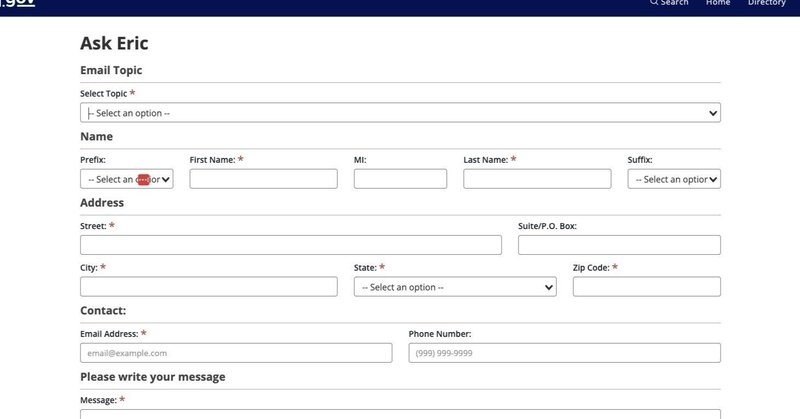
Task: Click the First Name input field
Action: click(x=263, y=179)
